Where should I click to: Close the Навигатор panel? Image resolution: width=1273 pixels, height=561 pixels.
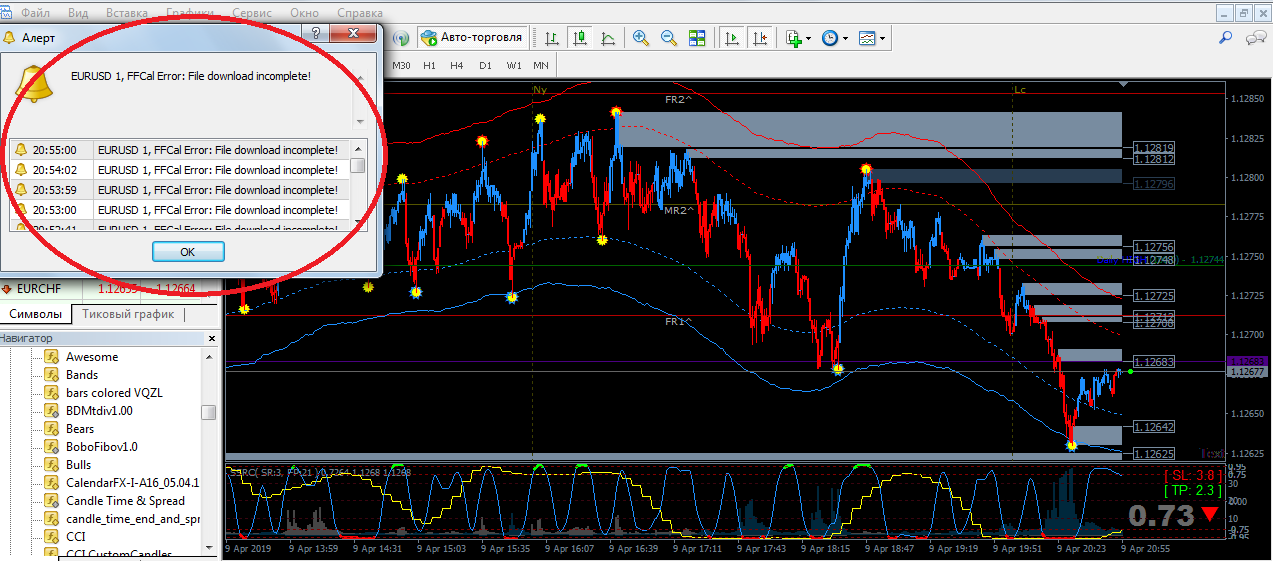point(210,339)
